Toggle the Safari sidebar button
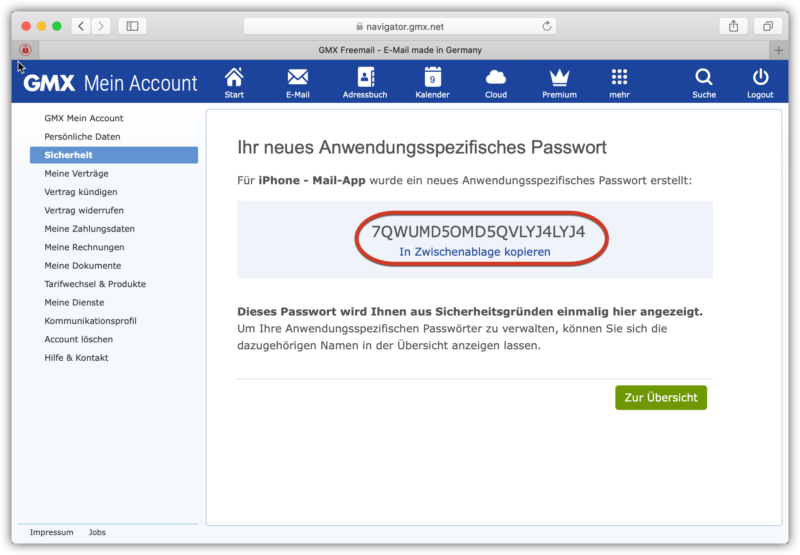Screen dimensions: 800x555 132,26
